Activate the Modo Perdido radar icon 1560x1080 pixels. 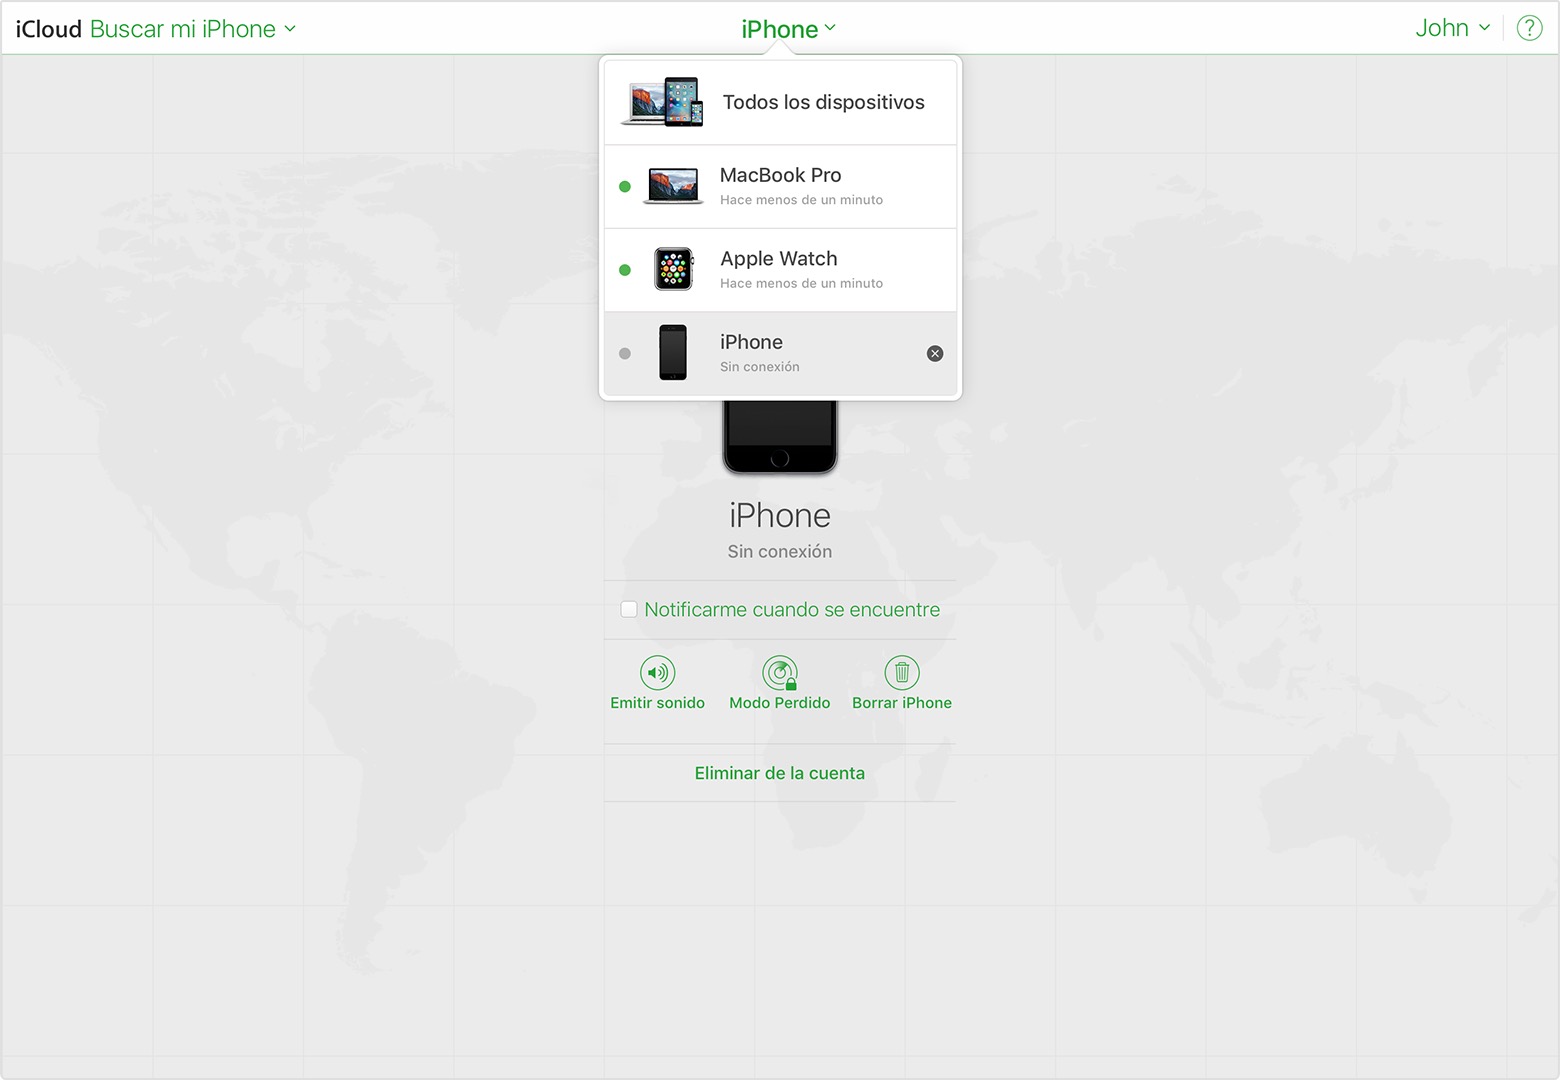click(779, 672)
